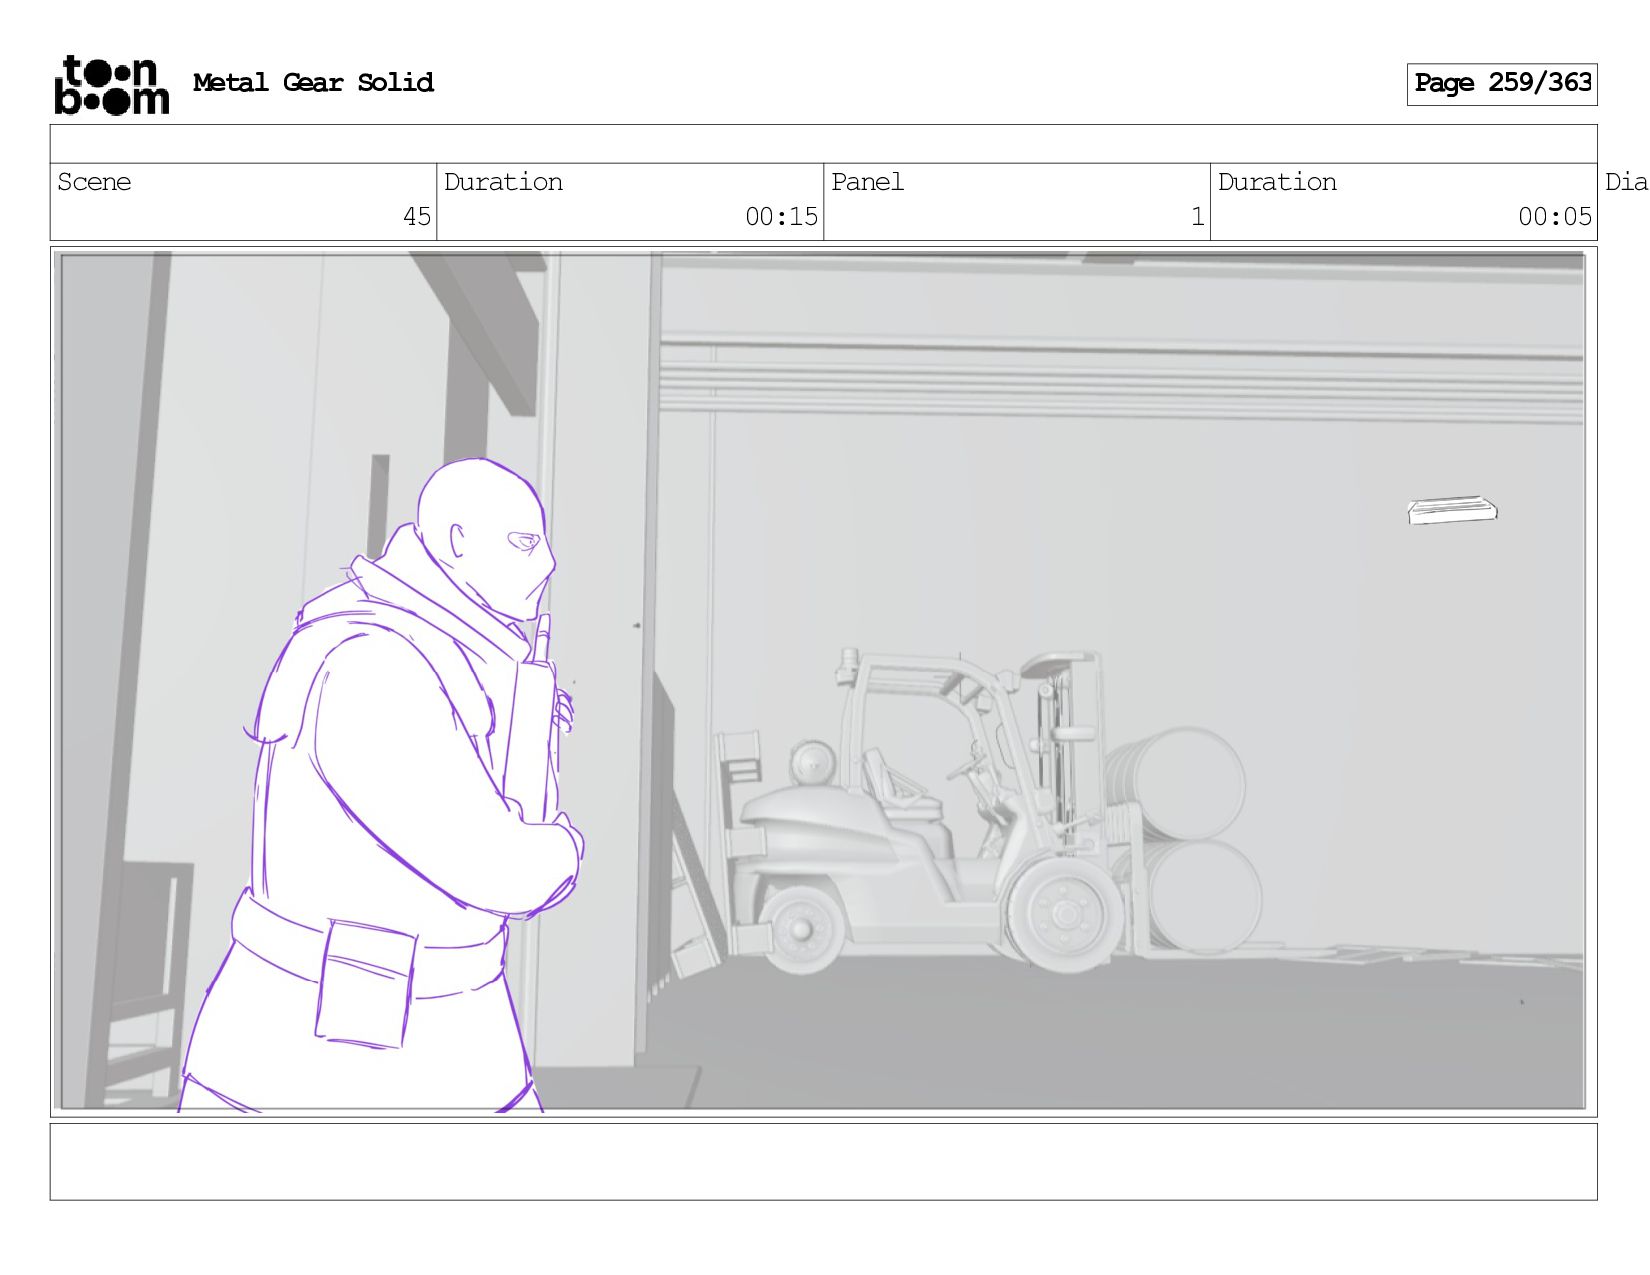Click the empty notes box below the panel
1650x1275 pixels.
[823, 1162]
